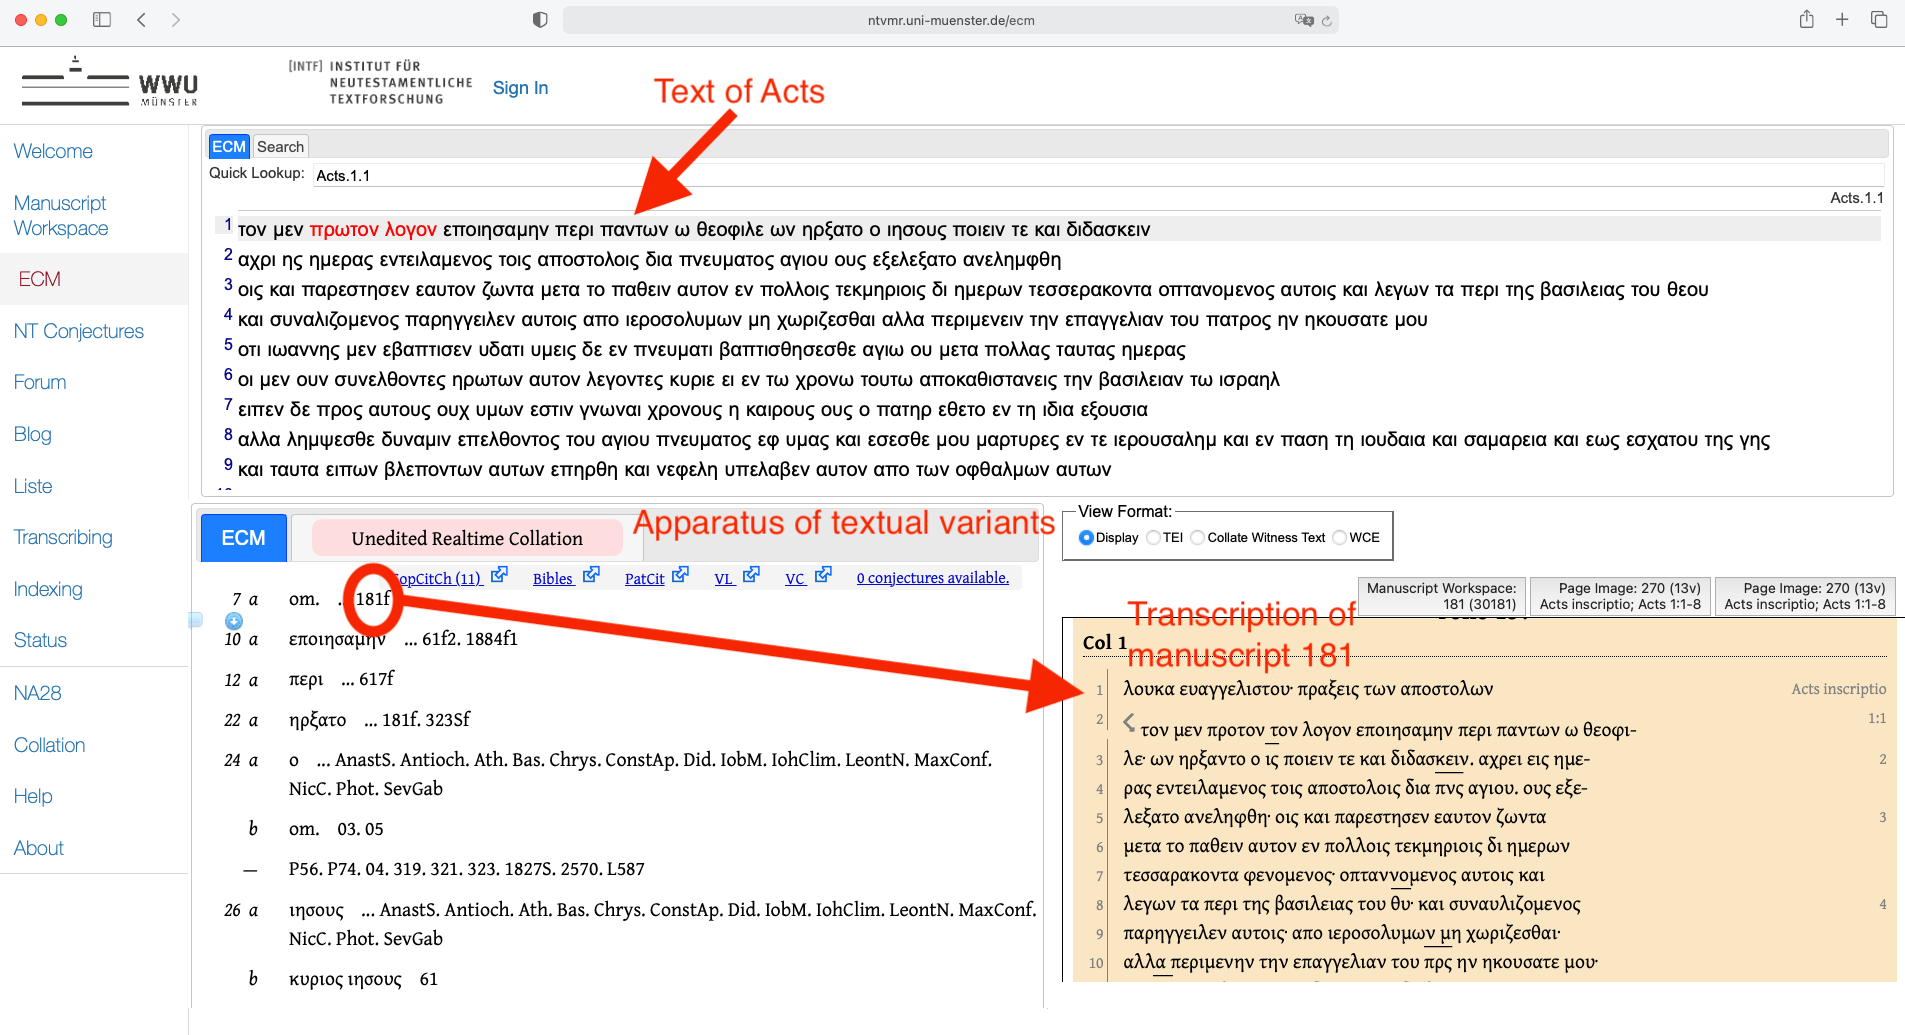Click the Col 1 heading in transcription

(1104, 643)
